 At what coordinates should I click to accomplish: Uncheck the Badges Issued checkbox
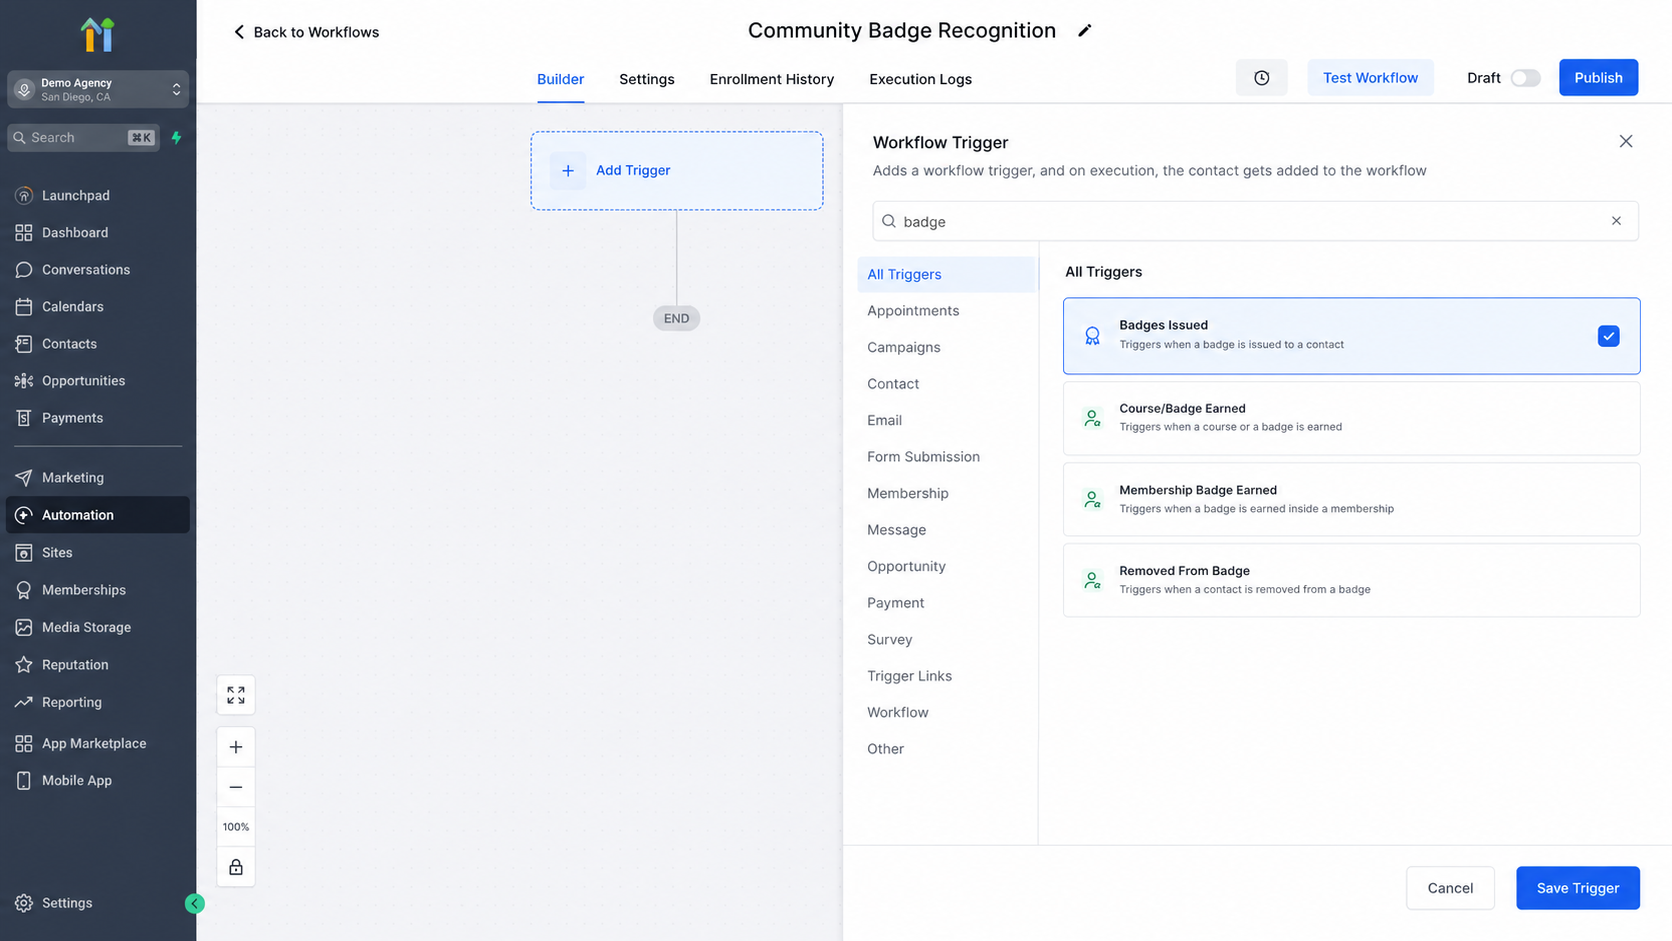(x=1608, y=336)
